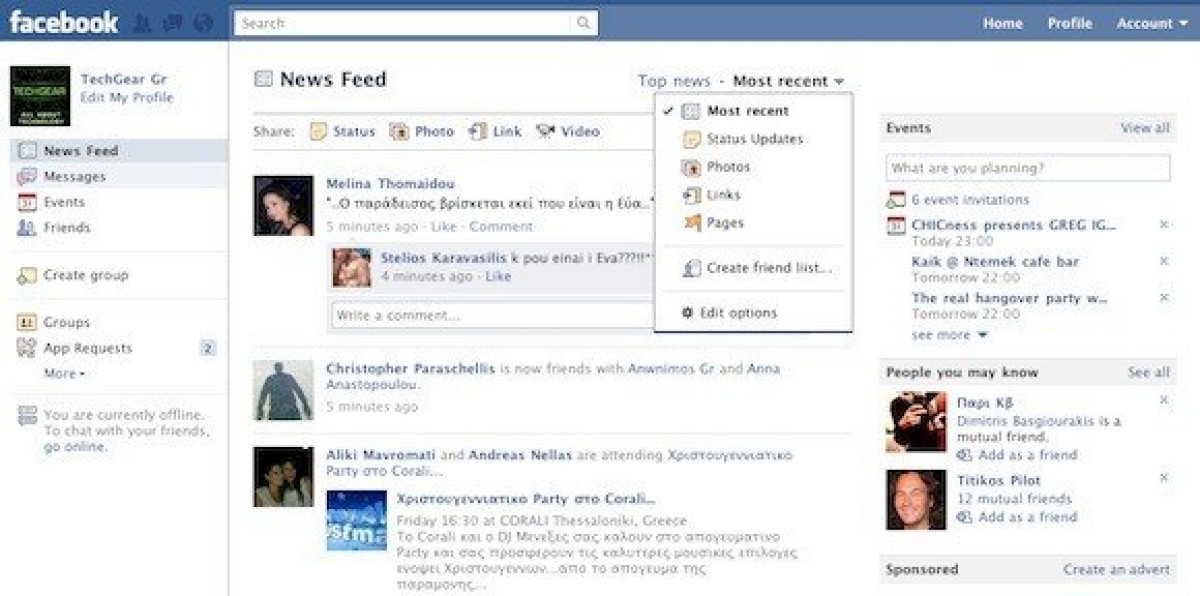This screenshot has width=1200, height=596.
Task: Open friend requests icon in top bar
Action: (x=143, y=23)
